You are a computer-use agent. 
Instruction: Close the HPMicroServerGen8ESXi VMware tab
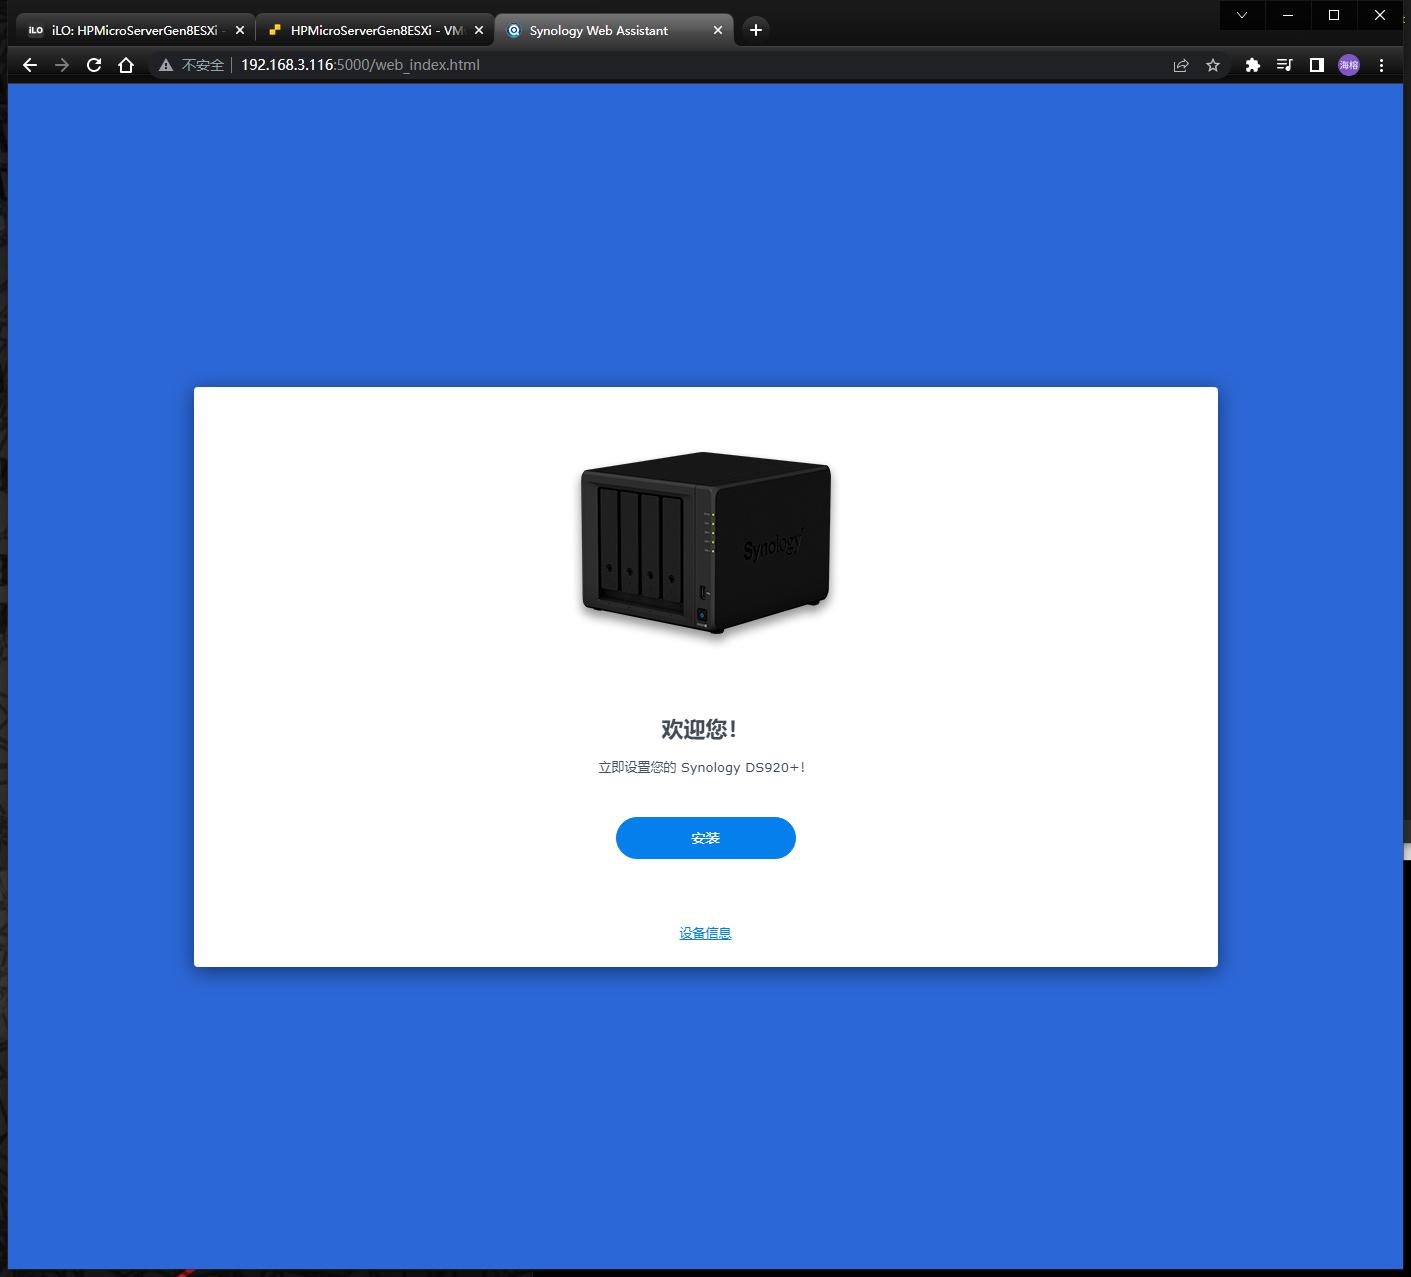478,30
